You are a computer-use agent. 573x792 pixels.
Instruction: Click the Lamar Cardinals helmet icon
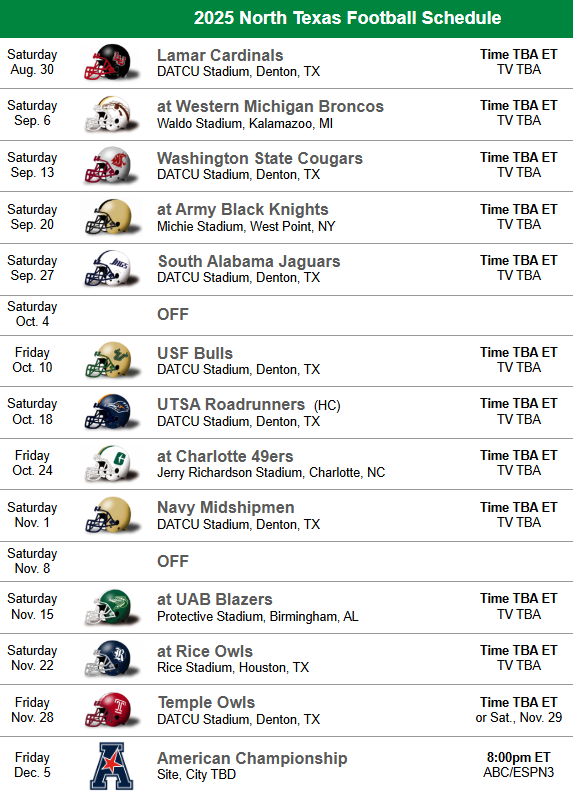[x=111, y=63]
